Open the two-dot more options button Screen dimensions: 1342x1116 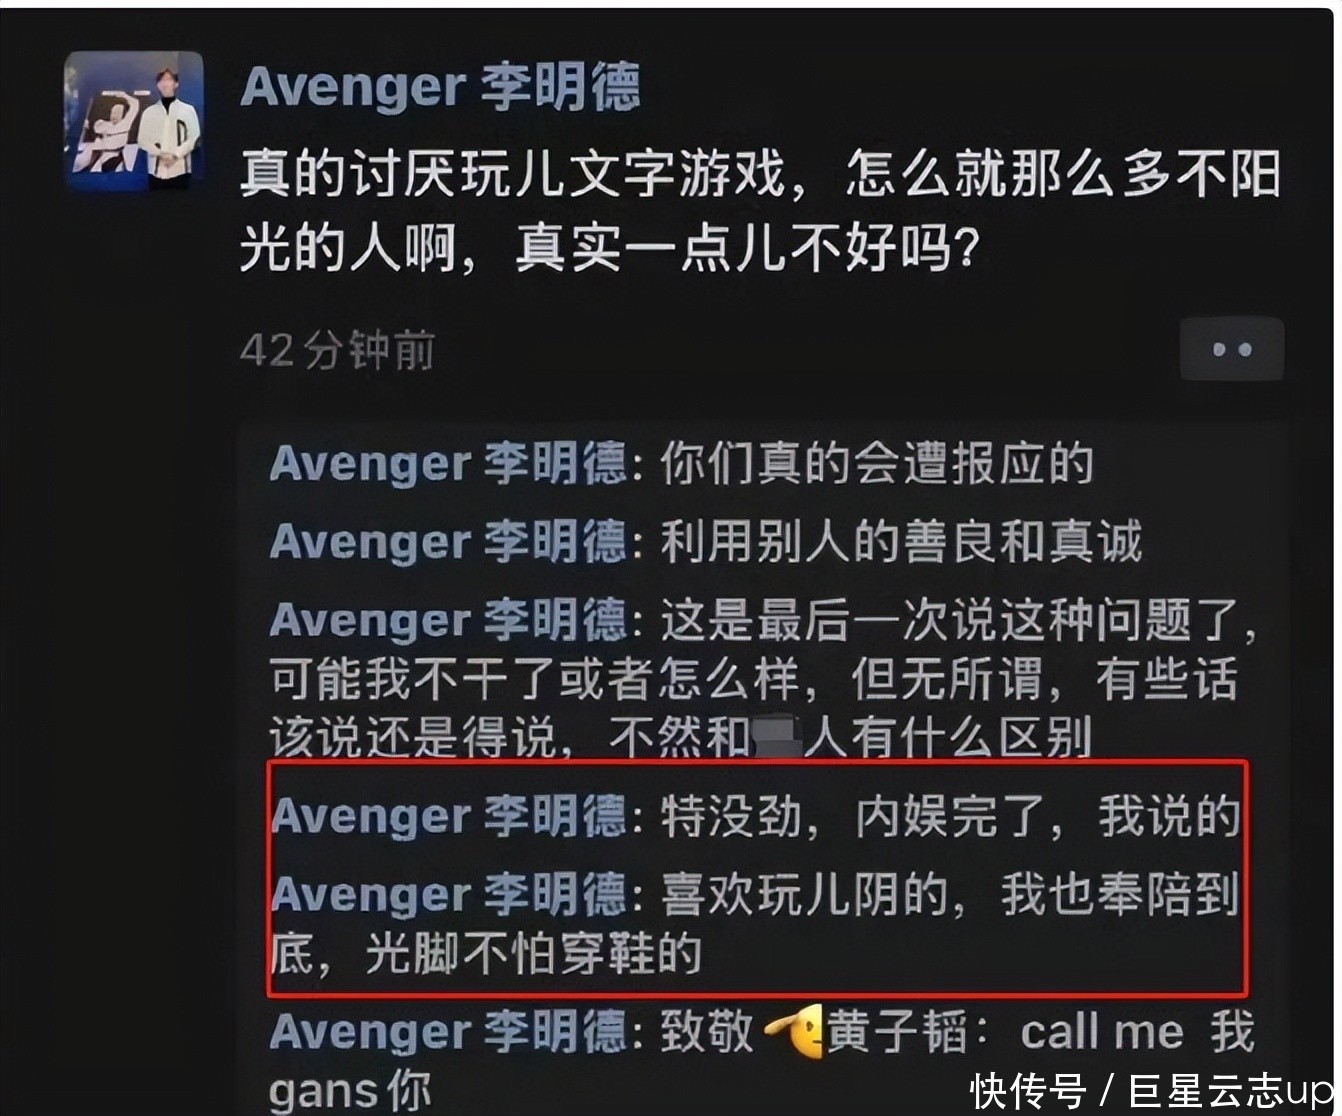point(1231,349)
